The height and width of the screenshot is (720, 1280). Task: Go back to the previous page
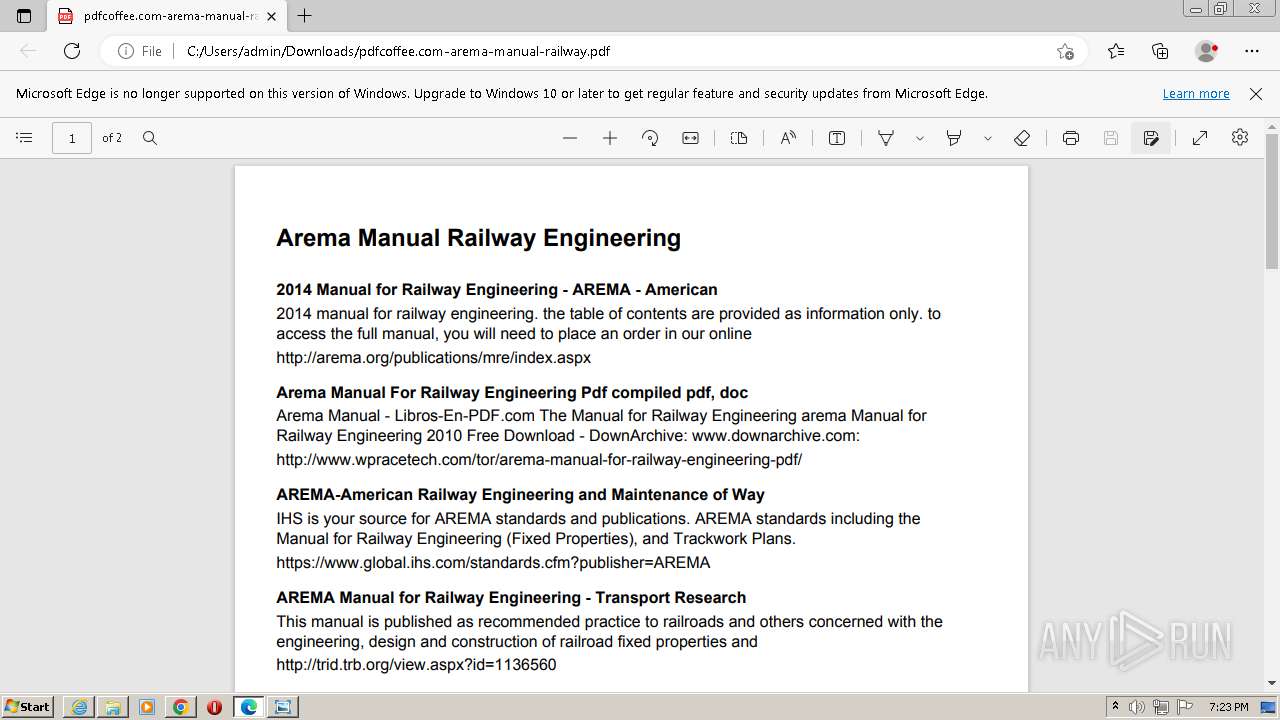pyautogui.click(x=28, y=51)
